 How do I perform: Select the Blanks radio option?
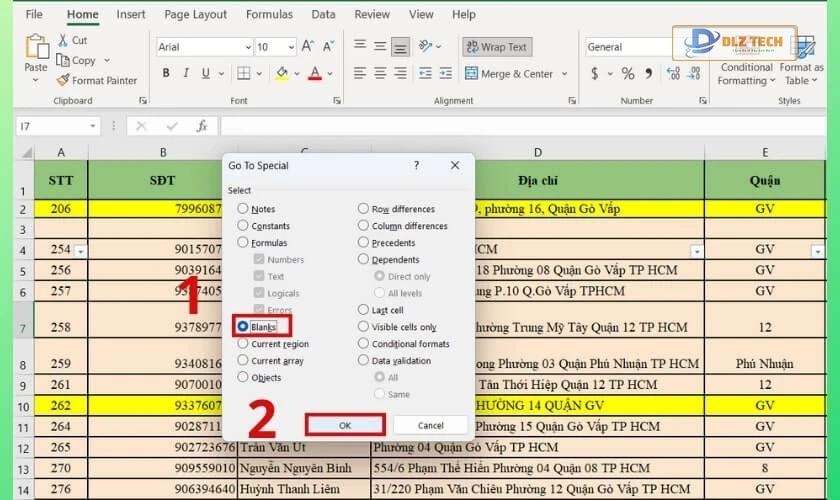coord(243,326)
